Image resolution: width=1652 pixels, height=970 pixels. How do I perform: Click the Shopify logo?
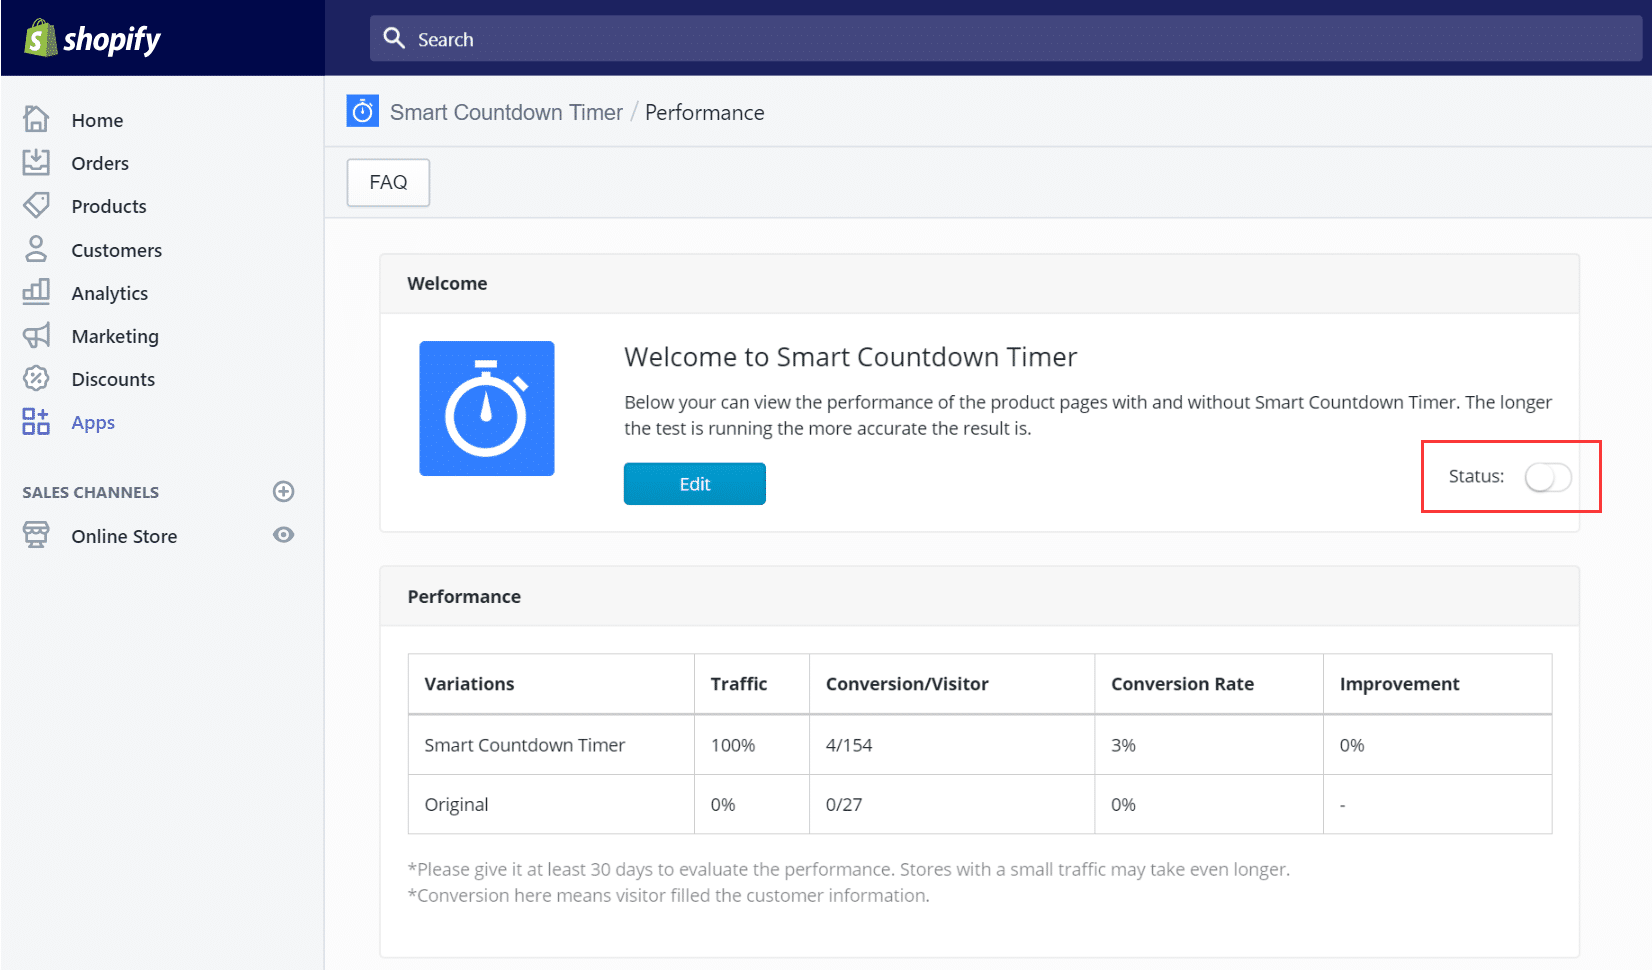(92, 39)
